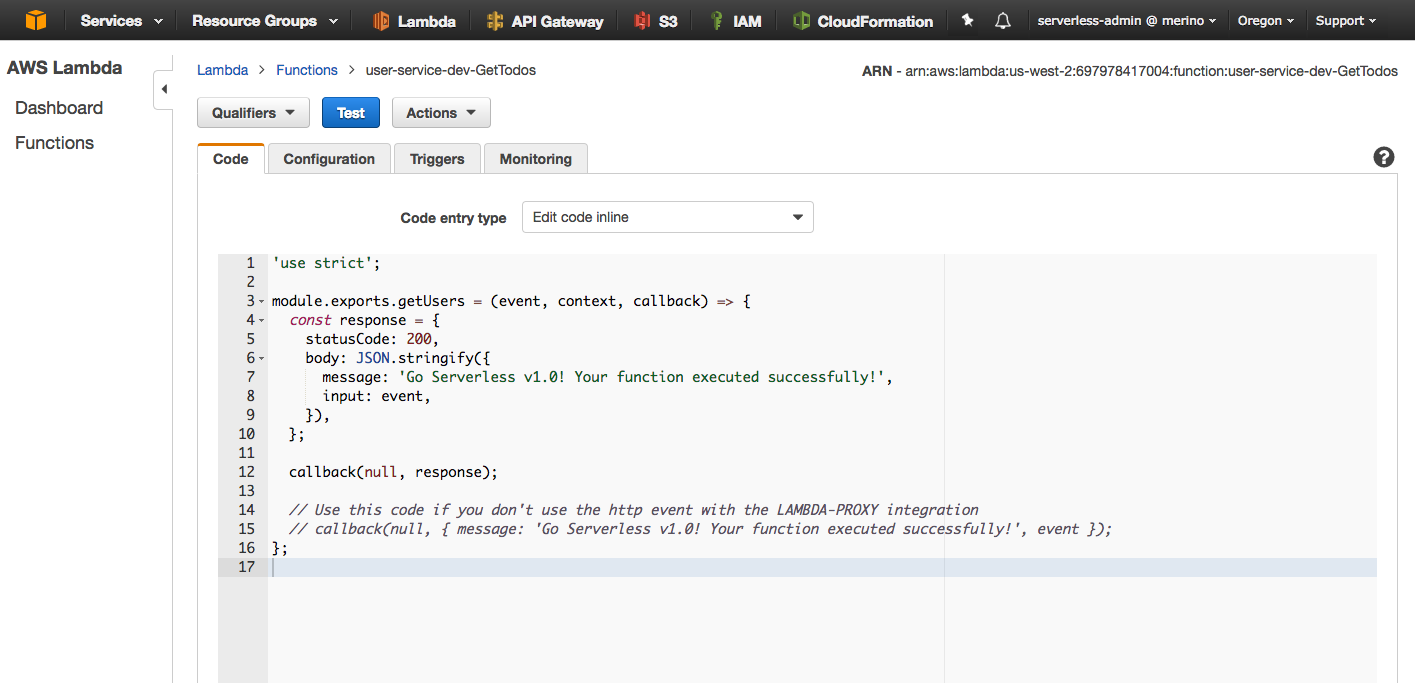Click the callback(null, response) line
The width and height of the screenshot is (1415, 683).
coord(393,472)
